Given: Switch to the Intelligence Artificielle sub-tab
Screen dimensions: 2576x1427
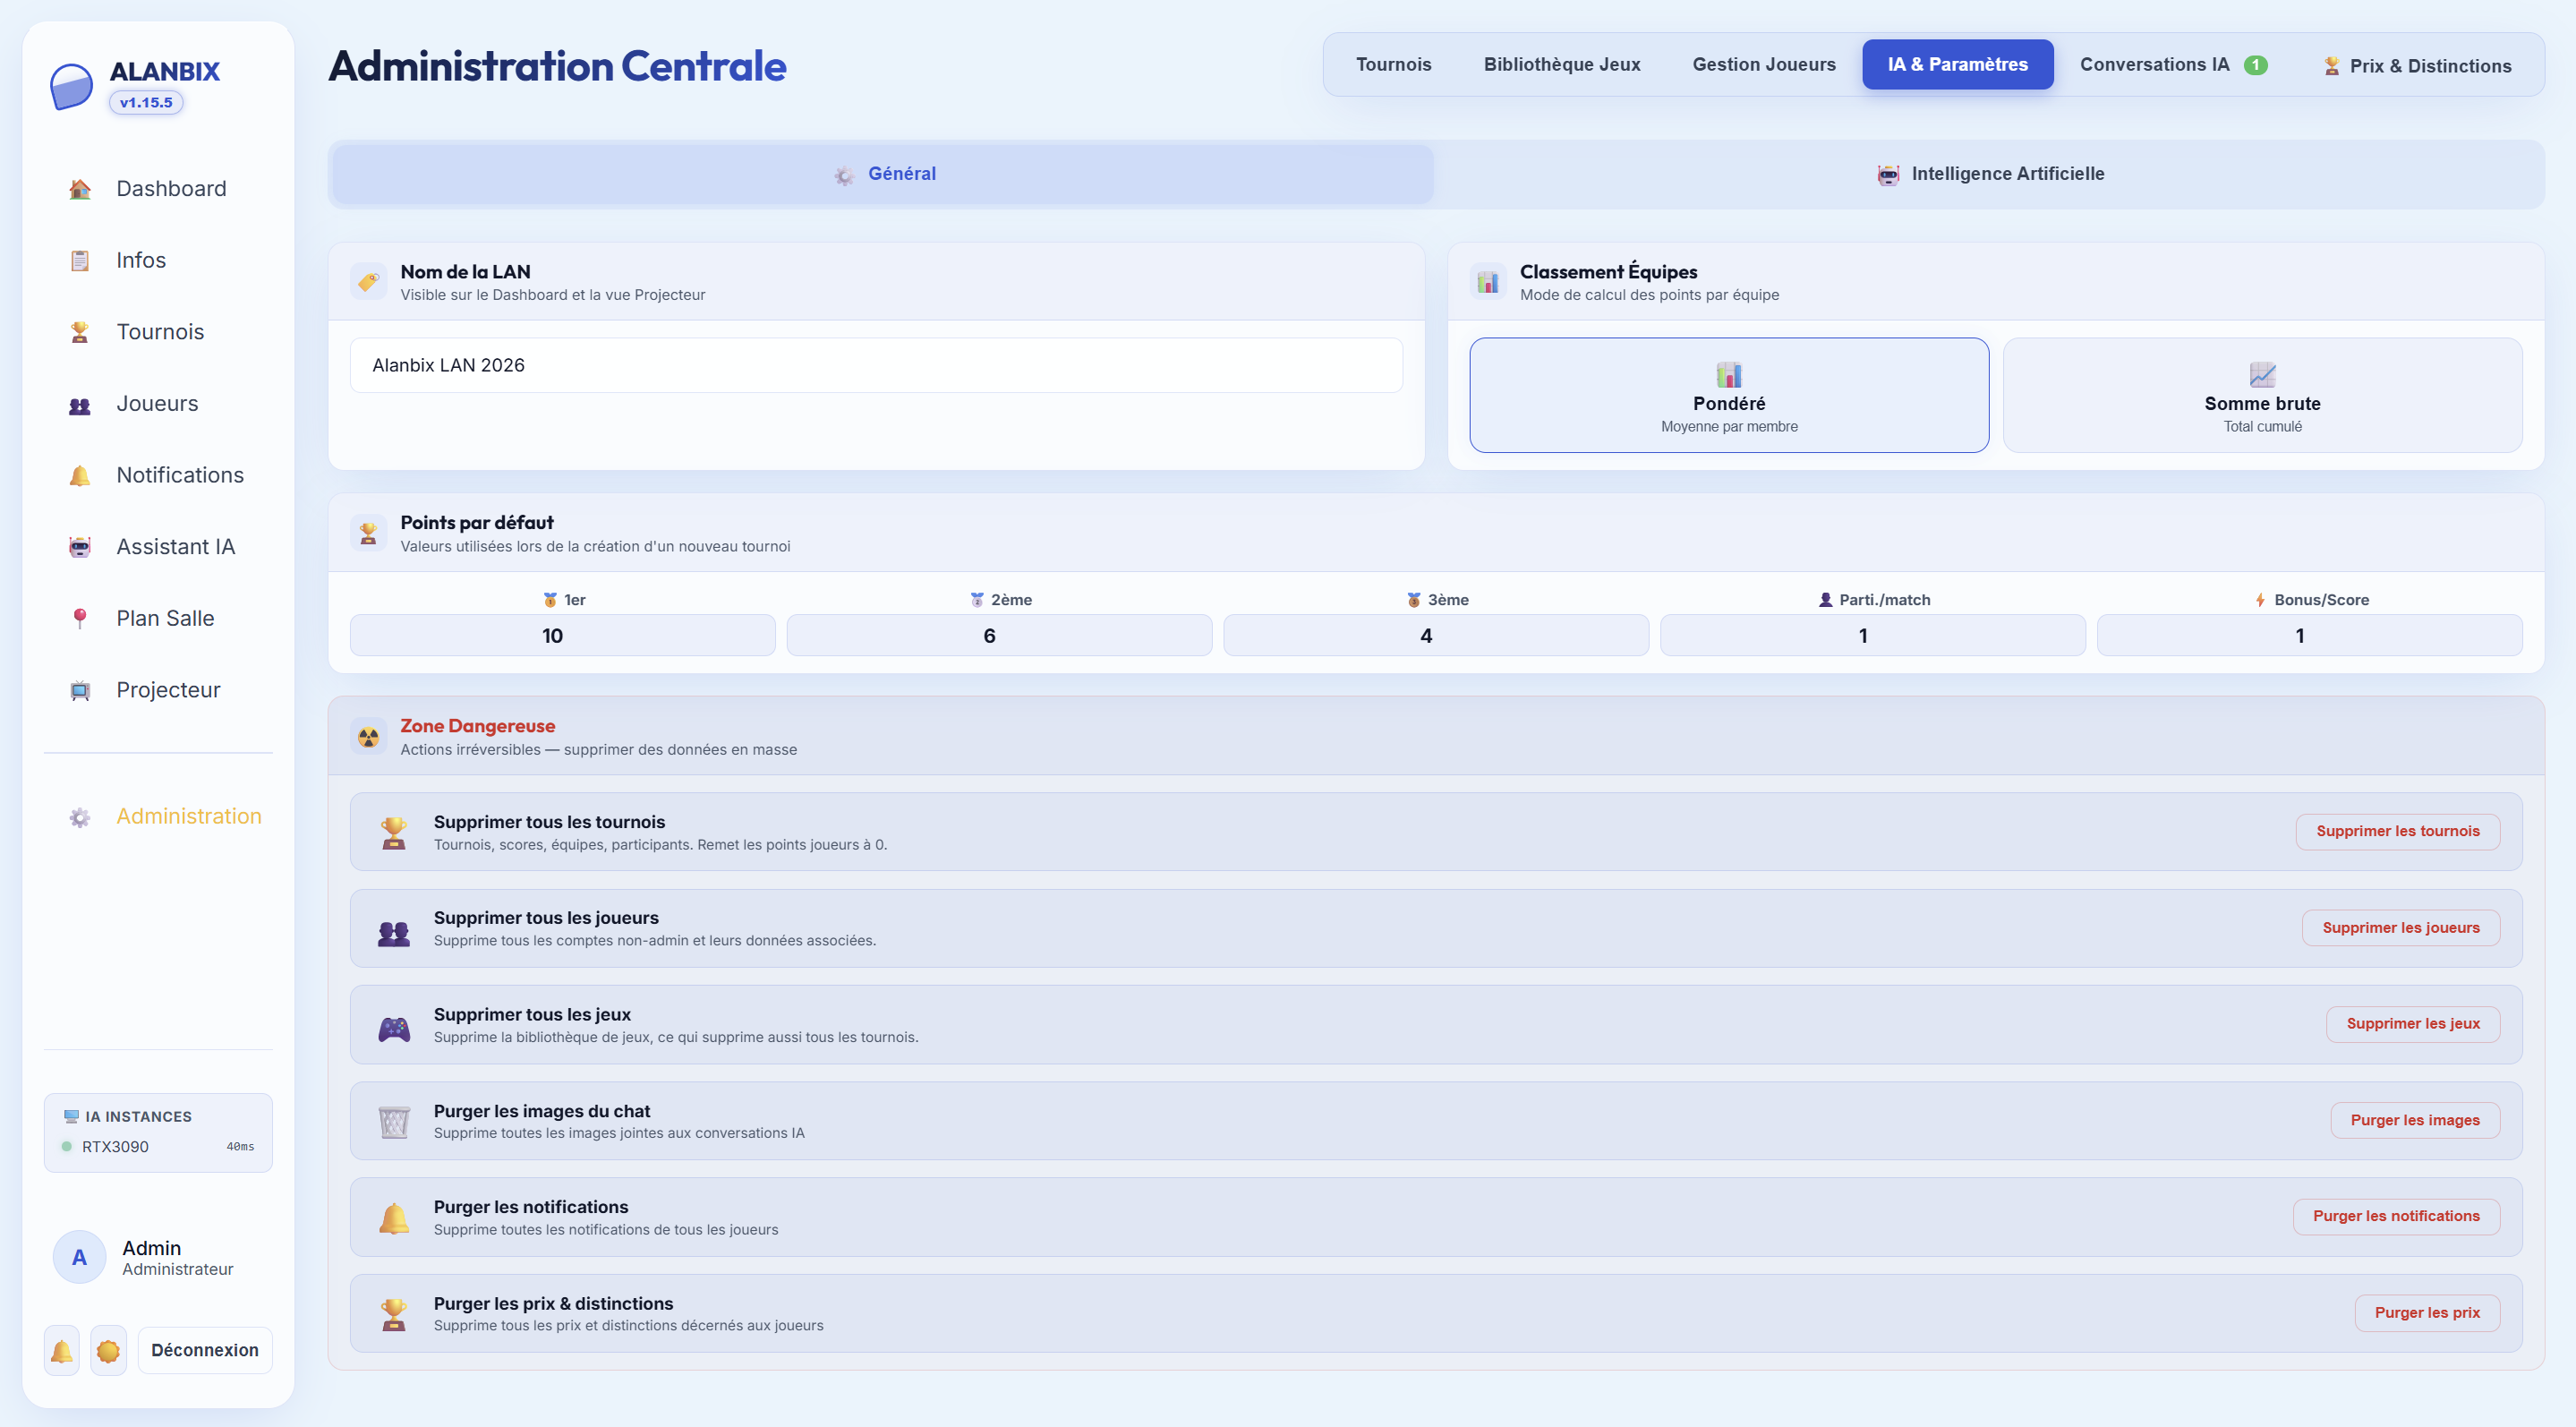Looking at the screenshot, I should click(x=1989, y=174).
